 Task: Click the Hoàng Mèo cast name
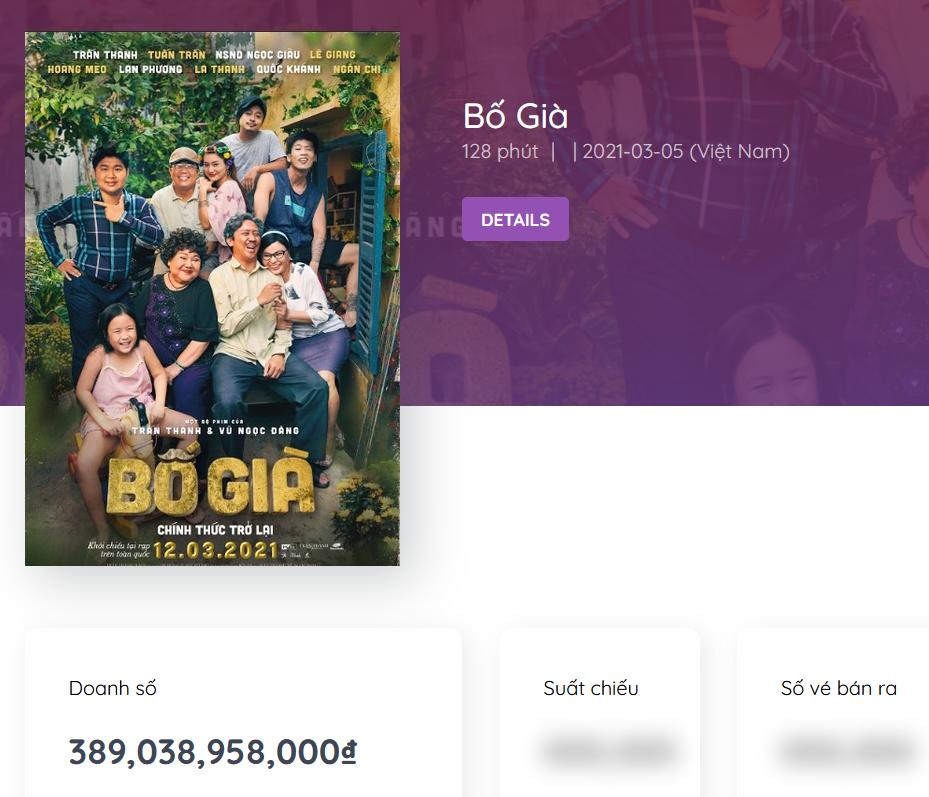pyautogui.click(x=77, y=69)
